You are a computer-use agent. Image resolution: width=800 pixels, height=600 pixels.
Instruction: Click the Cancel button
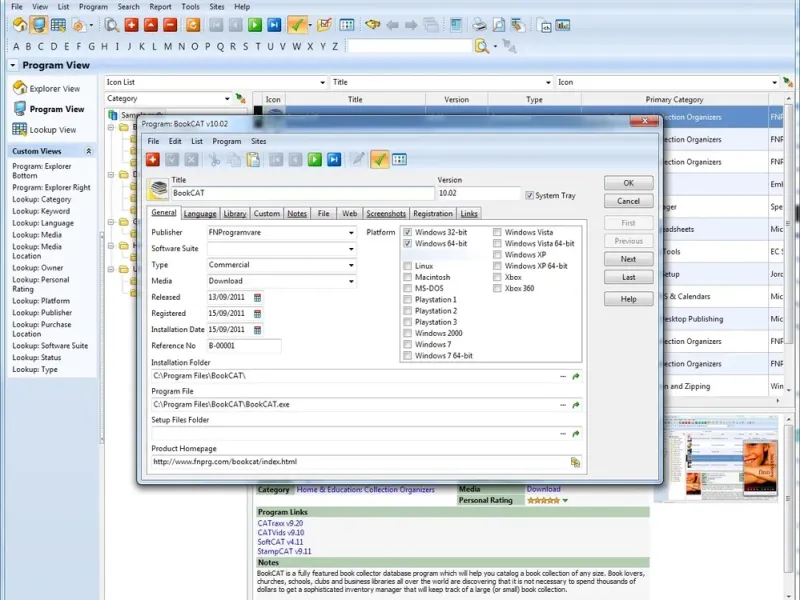629,201
